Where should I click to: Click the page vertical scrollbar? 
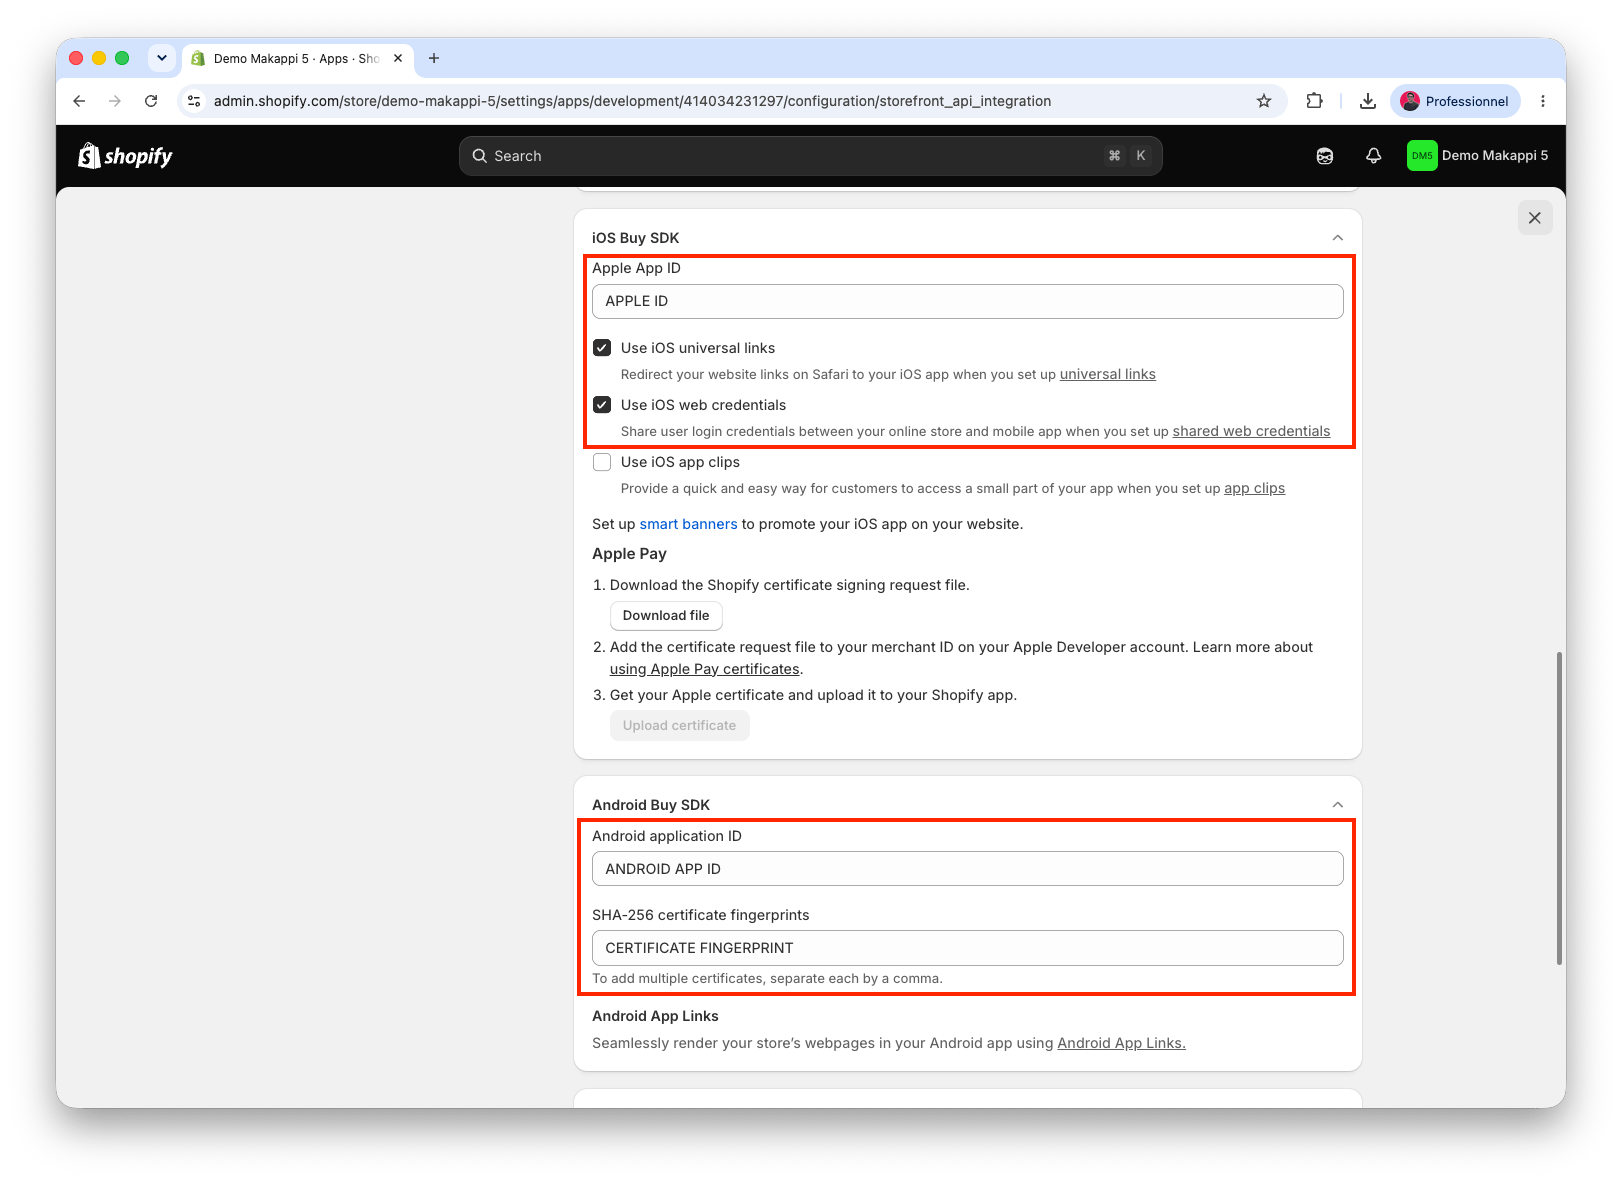1559,808
